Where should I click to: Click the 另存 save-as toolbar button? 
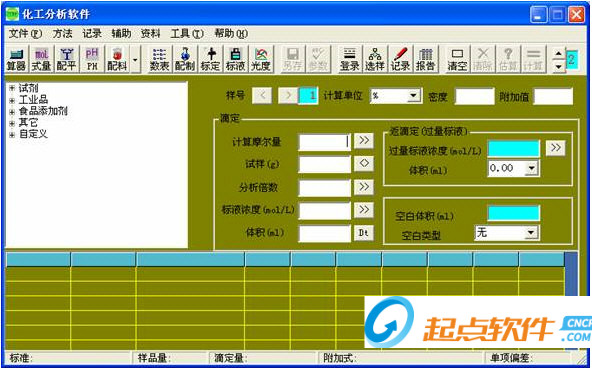pos(293,59)
